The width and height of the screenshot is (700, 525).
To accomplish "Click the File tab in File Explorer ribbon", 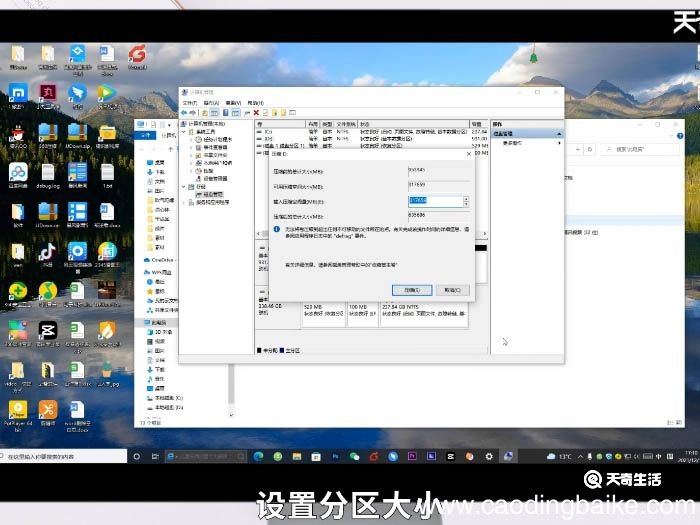I will [x=146, y=135].
